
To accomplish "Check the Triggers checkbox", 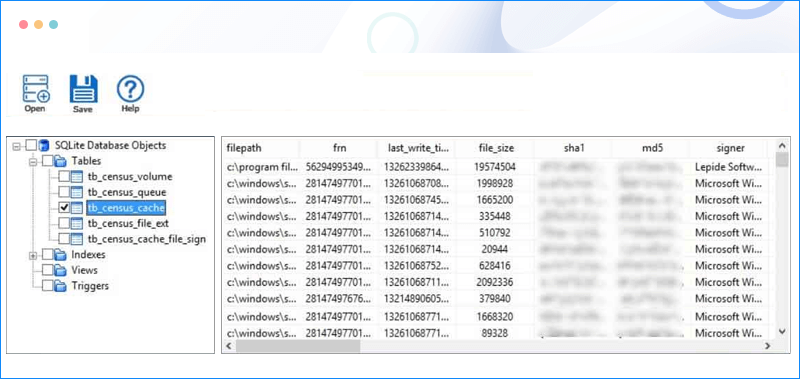I will pos(47,286).
